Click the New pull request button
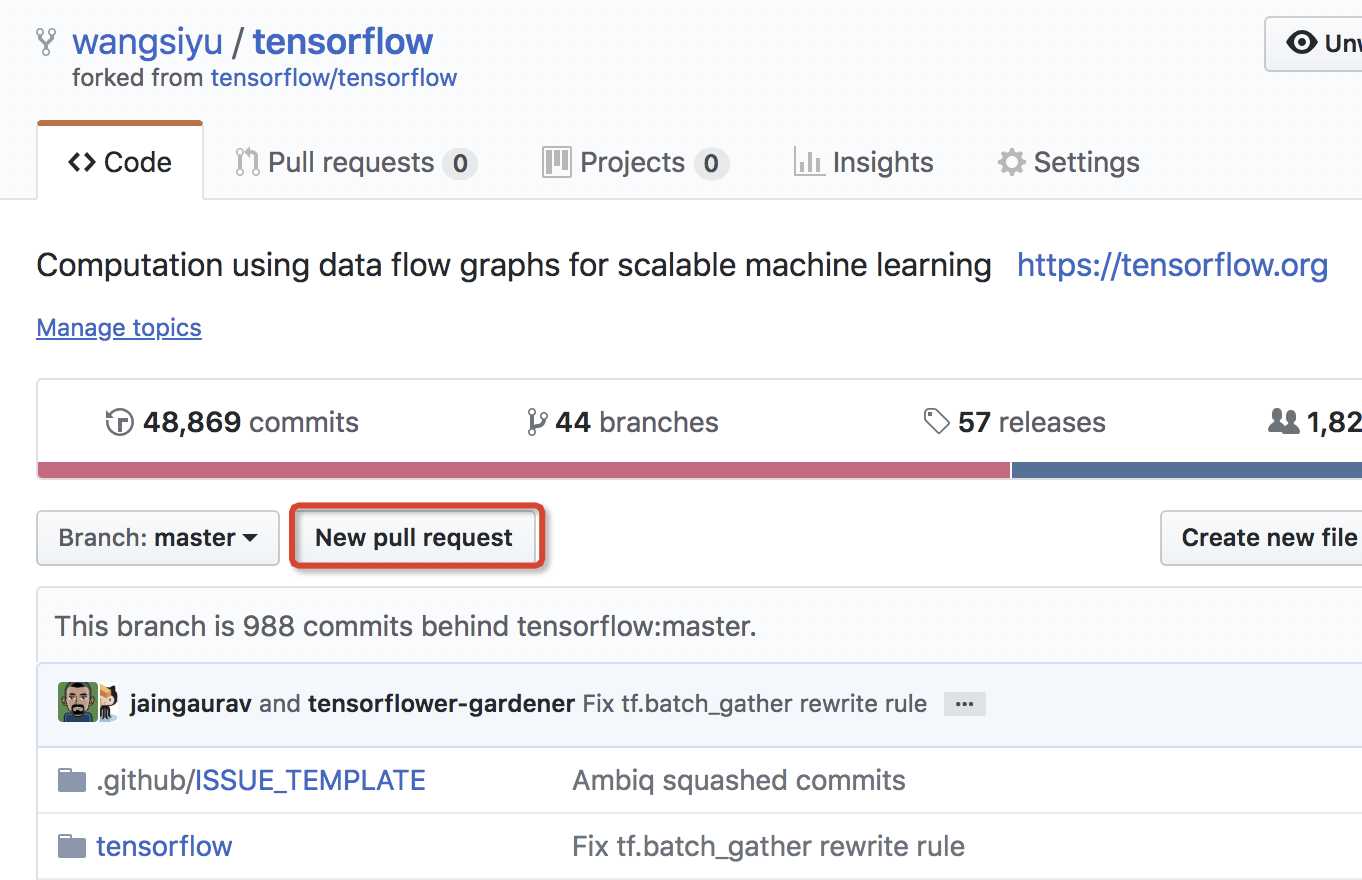1362x880 pixels. click(x=414, y=538)
